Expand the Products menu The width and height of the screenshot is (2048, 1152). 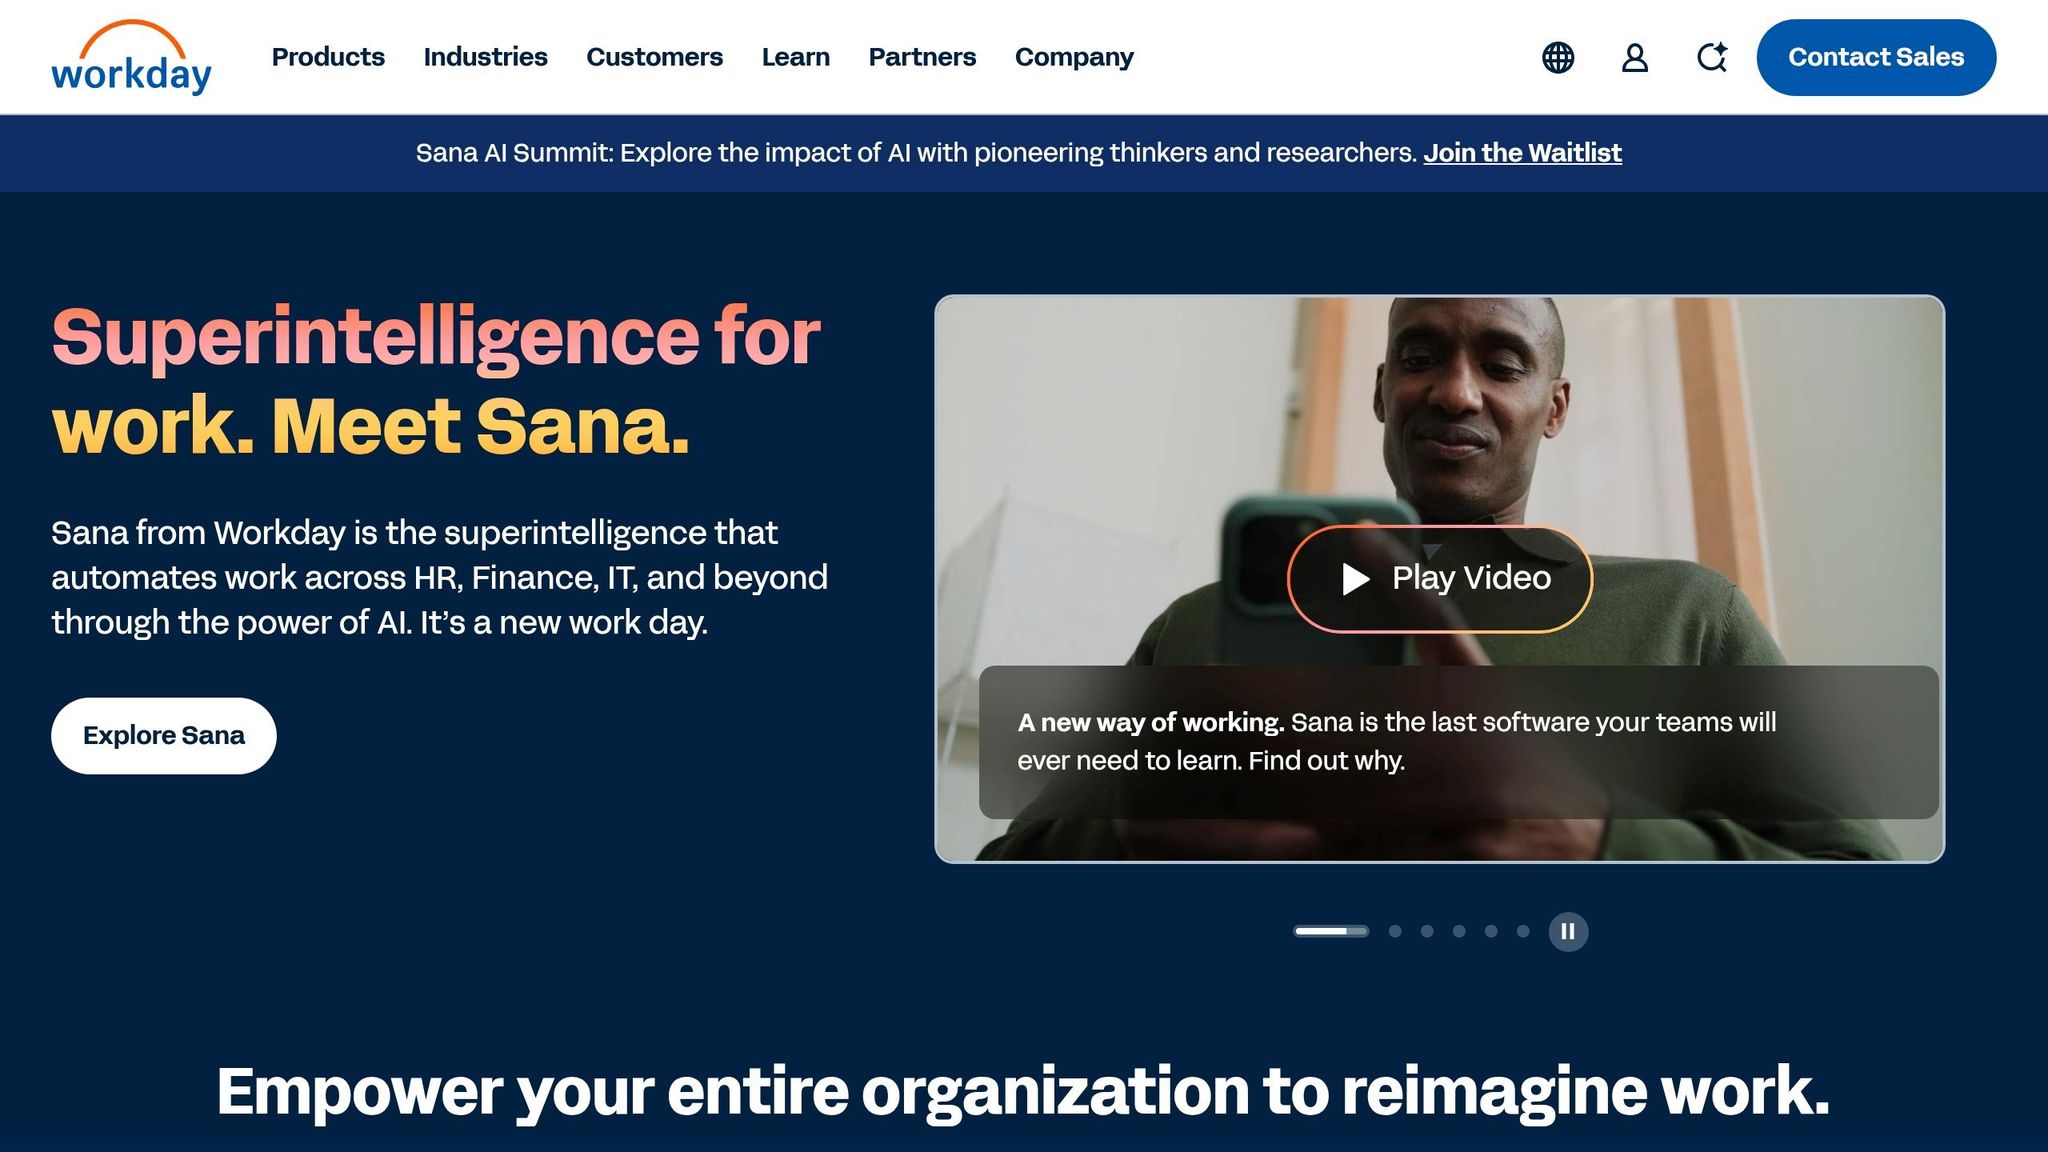(x=328, y=57)
